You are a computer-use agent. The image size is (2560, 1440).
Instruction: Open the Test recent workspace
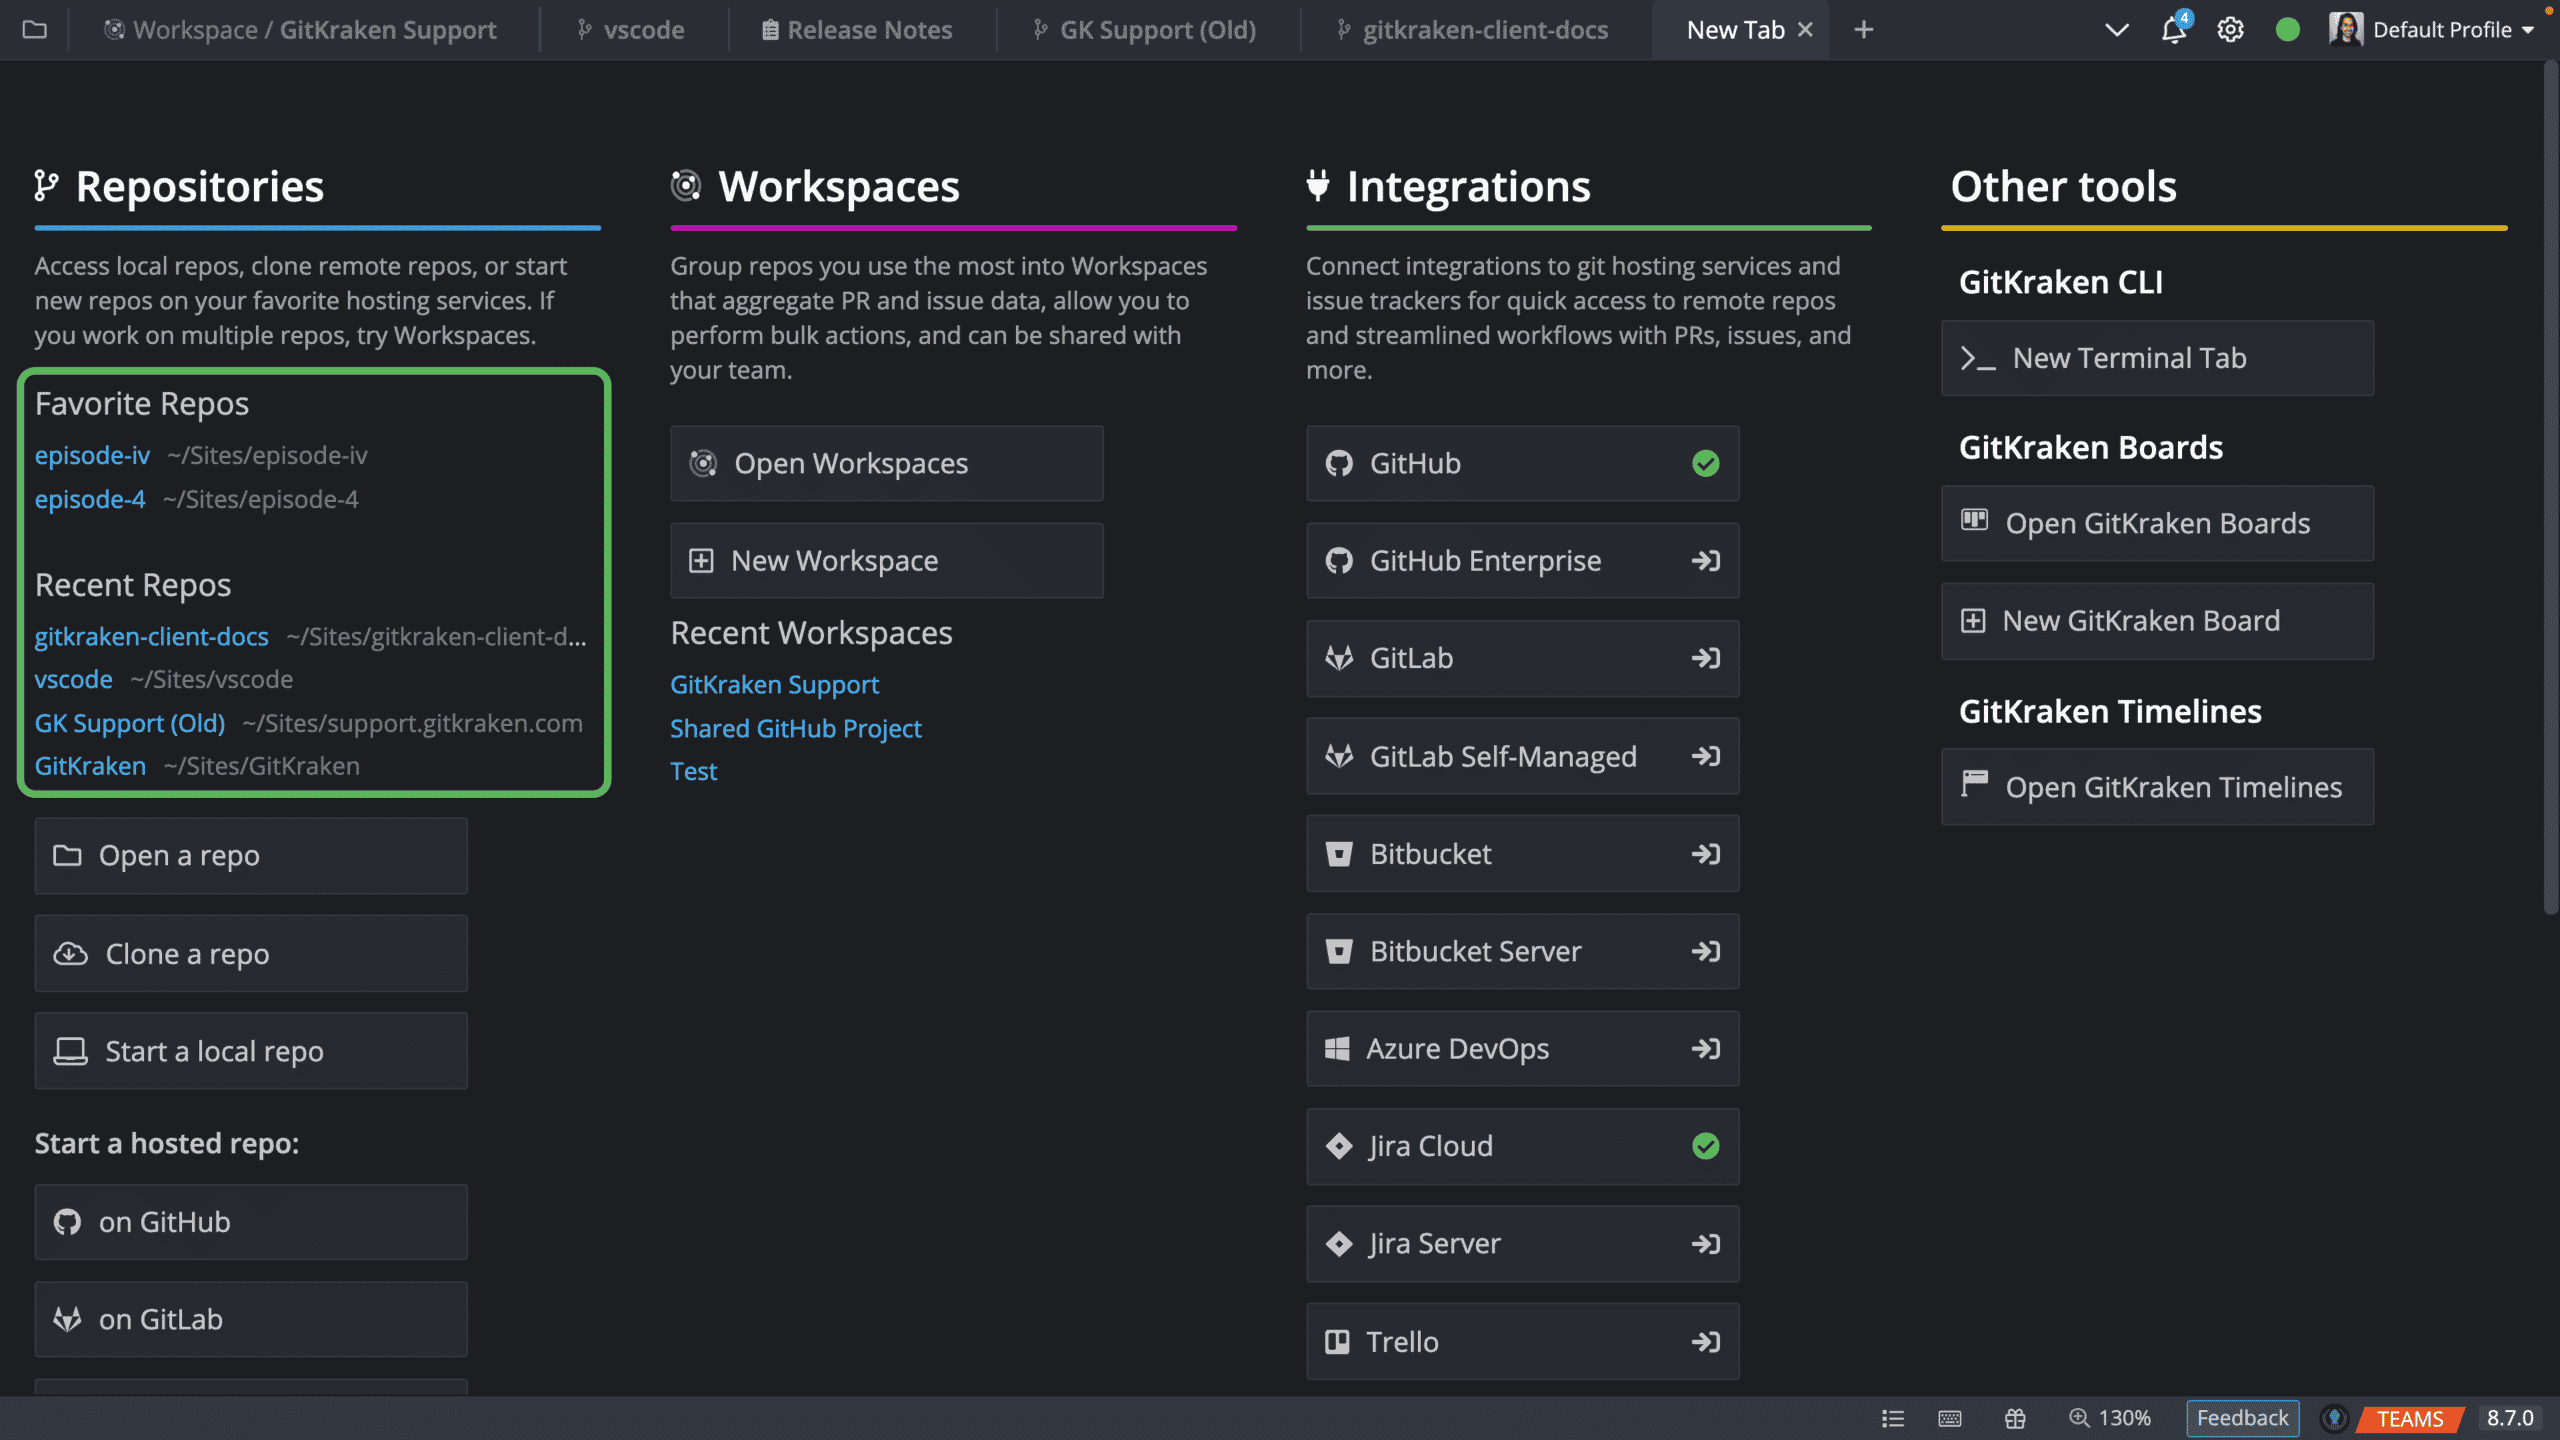pyautogui.click(x=694, y=771)
